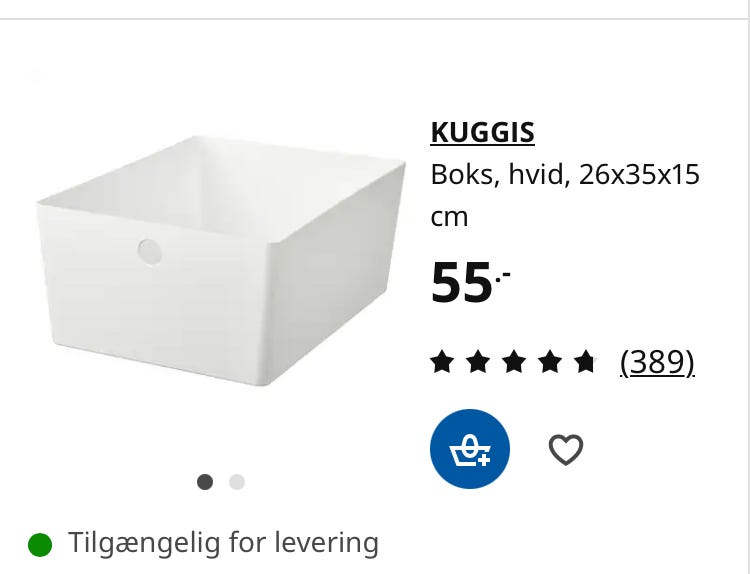Click the fourth rating star
The height and width of the screenshot is (574, 750).
(x=550, y=362)
